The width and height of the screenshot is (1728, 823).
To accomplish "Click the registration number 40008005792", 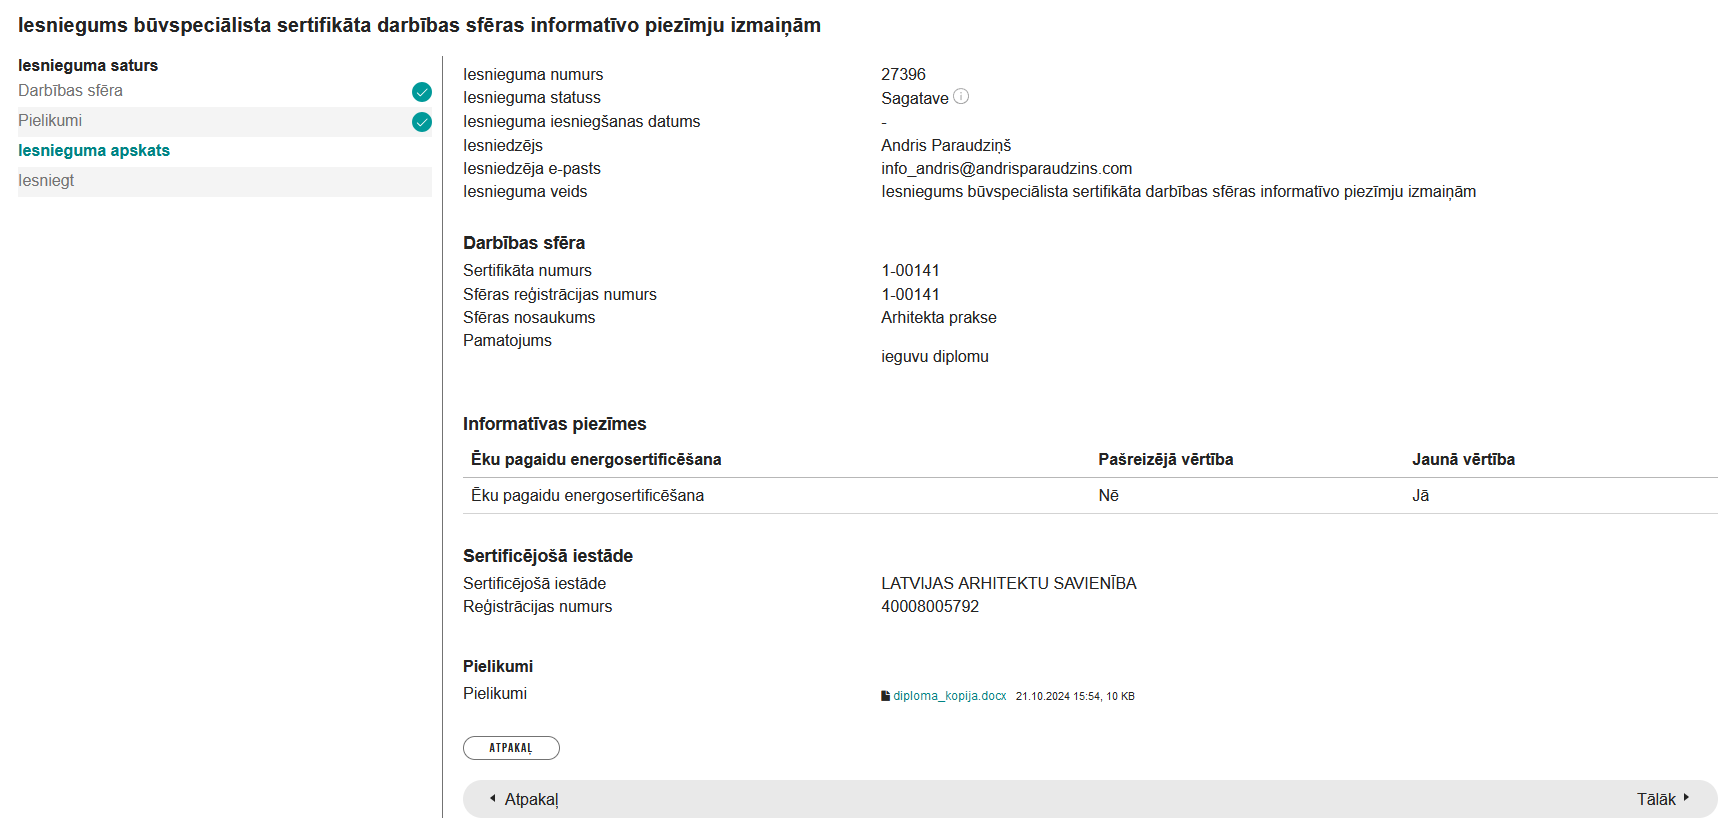I will point(930,607).
